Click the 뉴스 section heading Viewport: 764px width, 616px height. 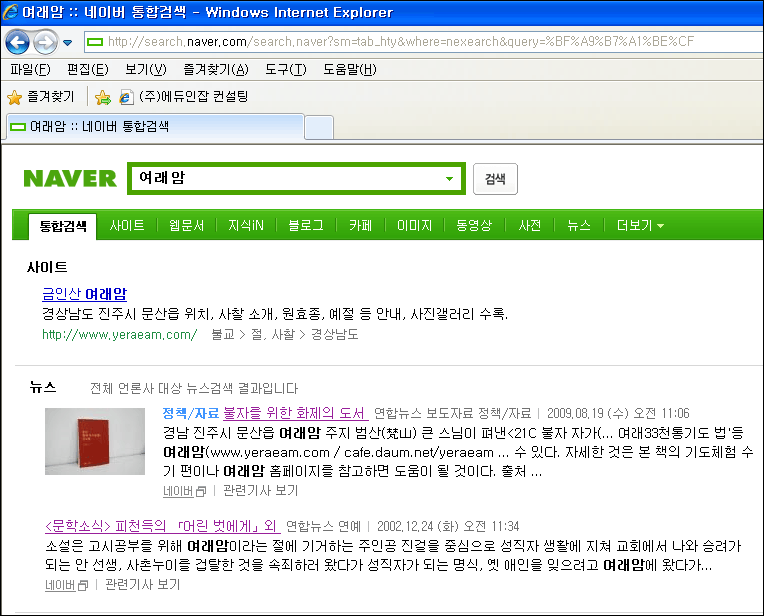click(x=43, y=387)
